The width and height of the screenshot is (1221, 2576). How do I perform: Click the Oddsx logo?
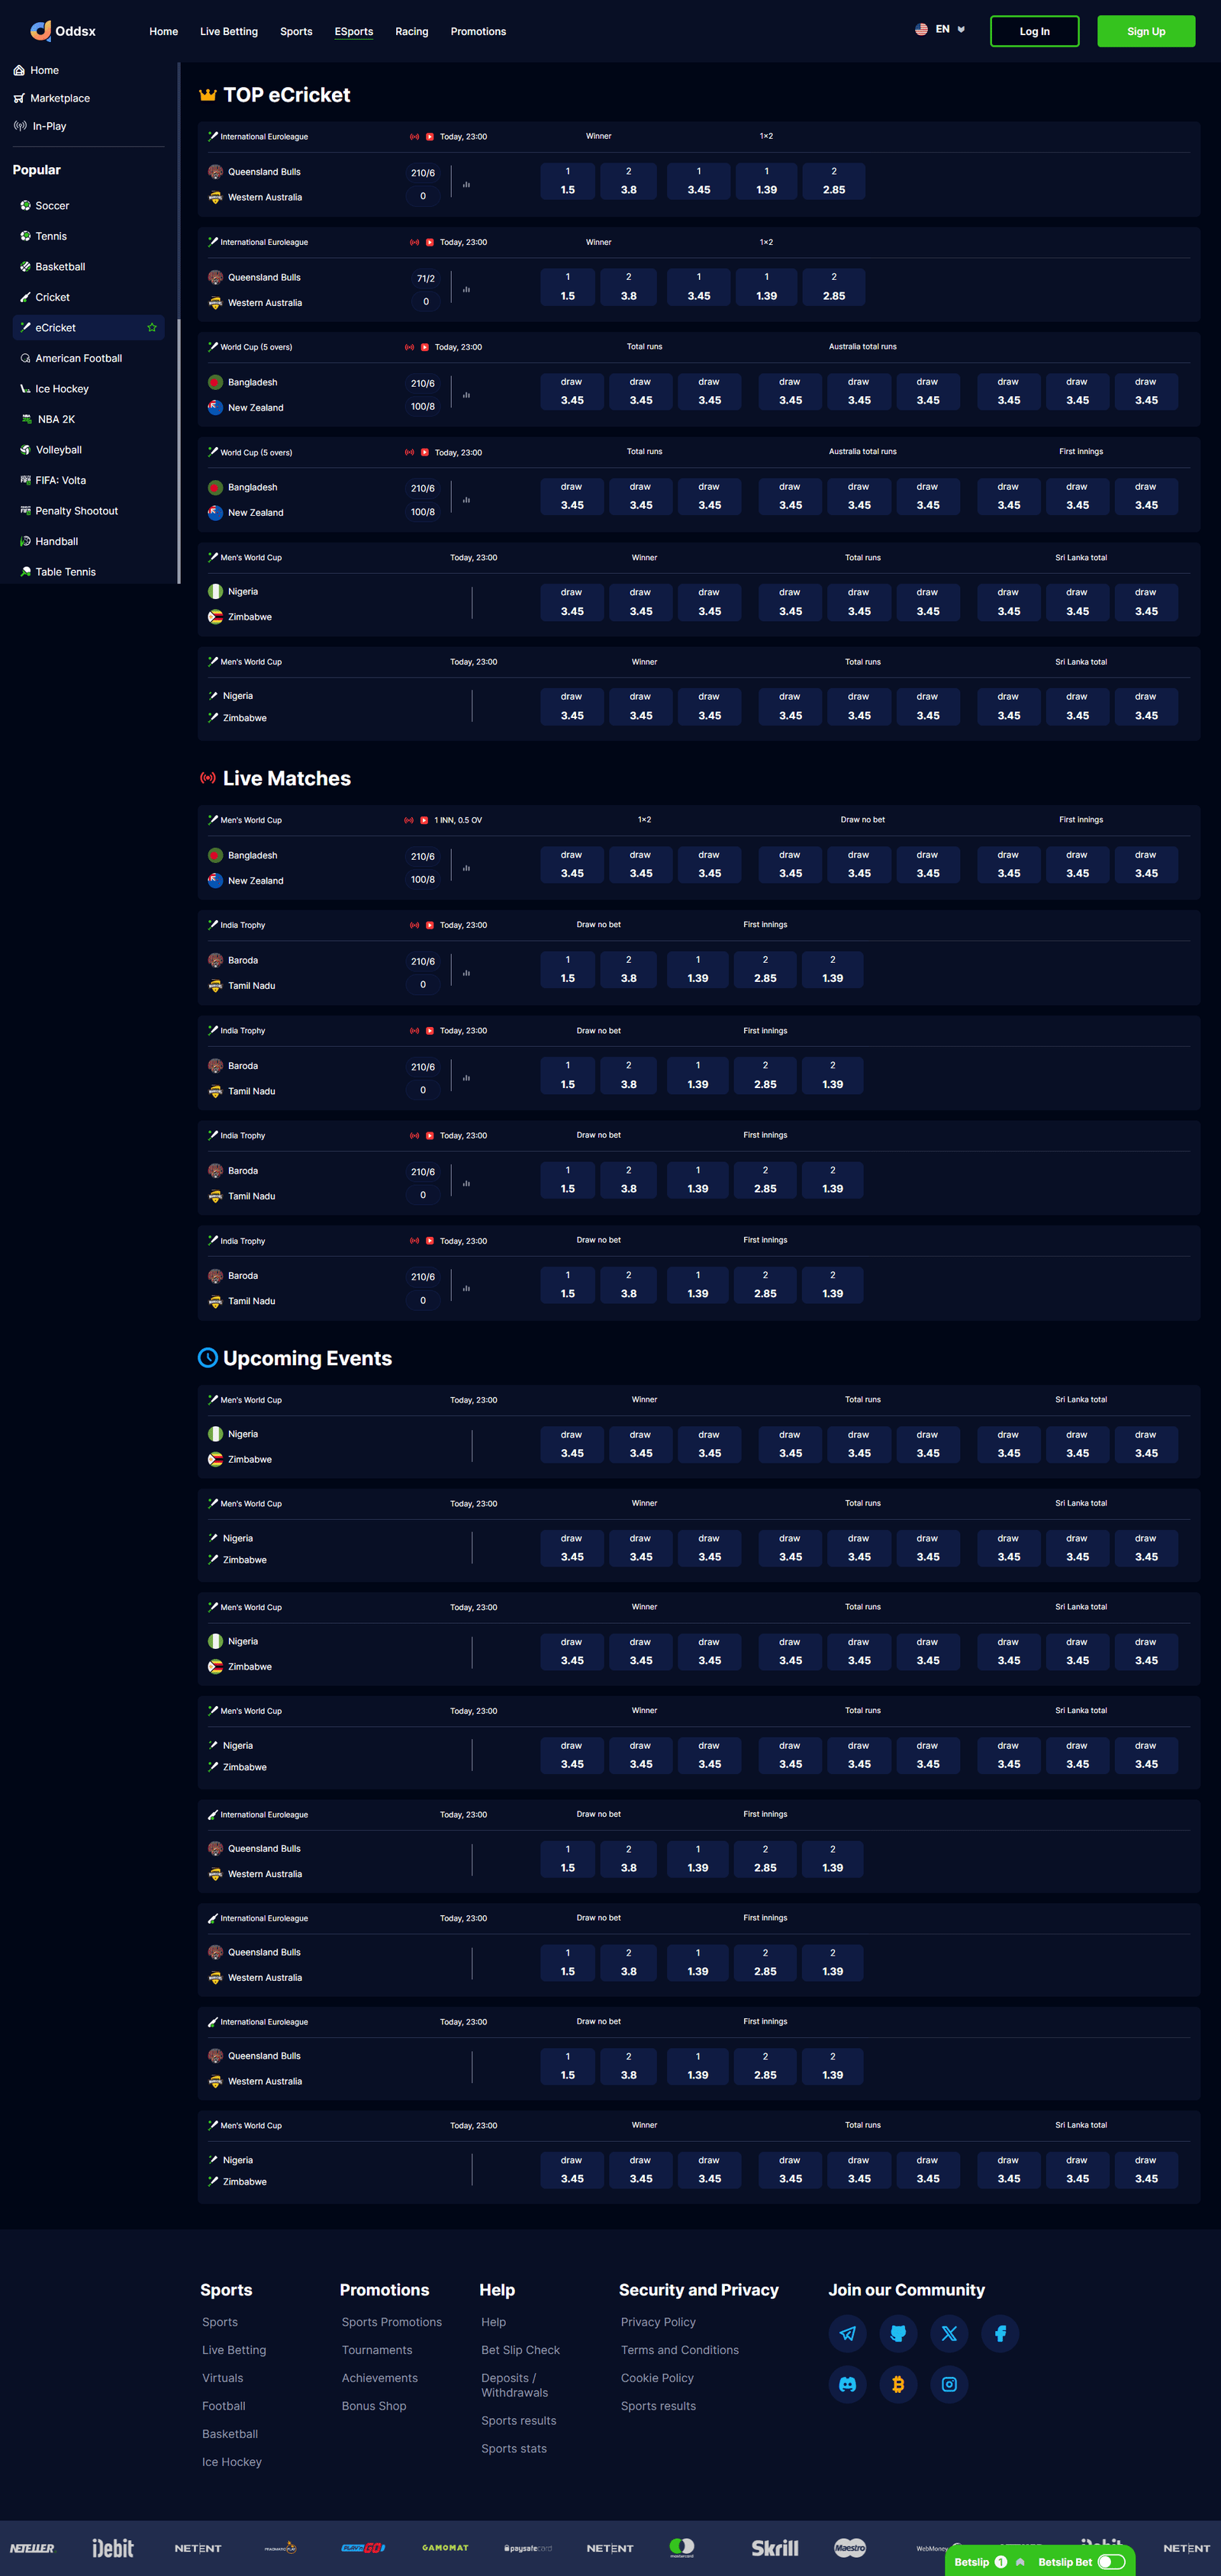click(x=63, y=31)
